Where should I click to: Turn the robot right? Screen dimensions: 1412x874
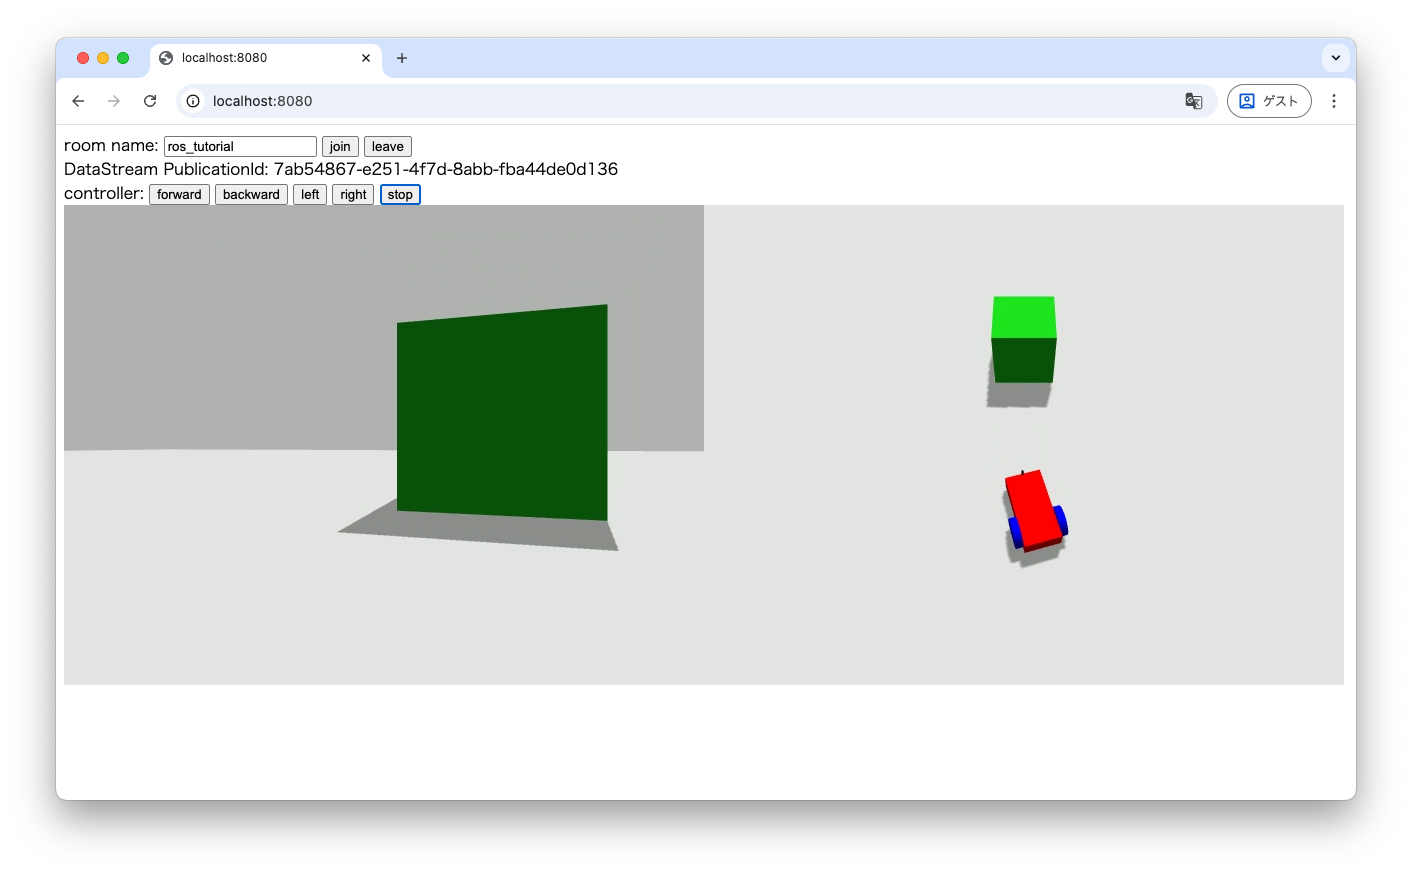[353, 195]
